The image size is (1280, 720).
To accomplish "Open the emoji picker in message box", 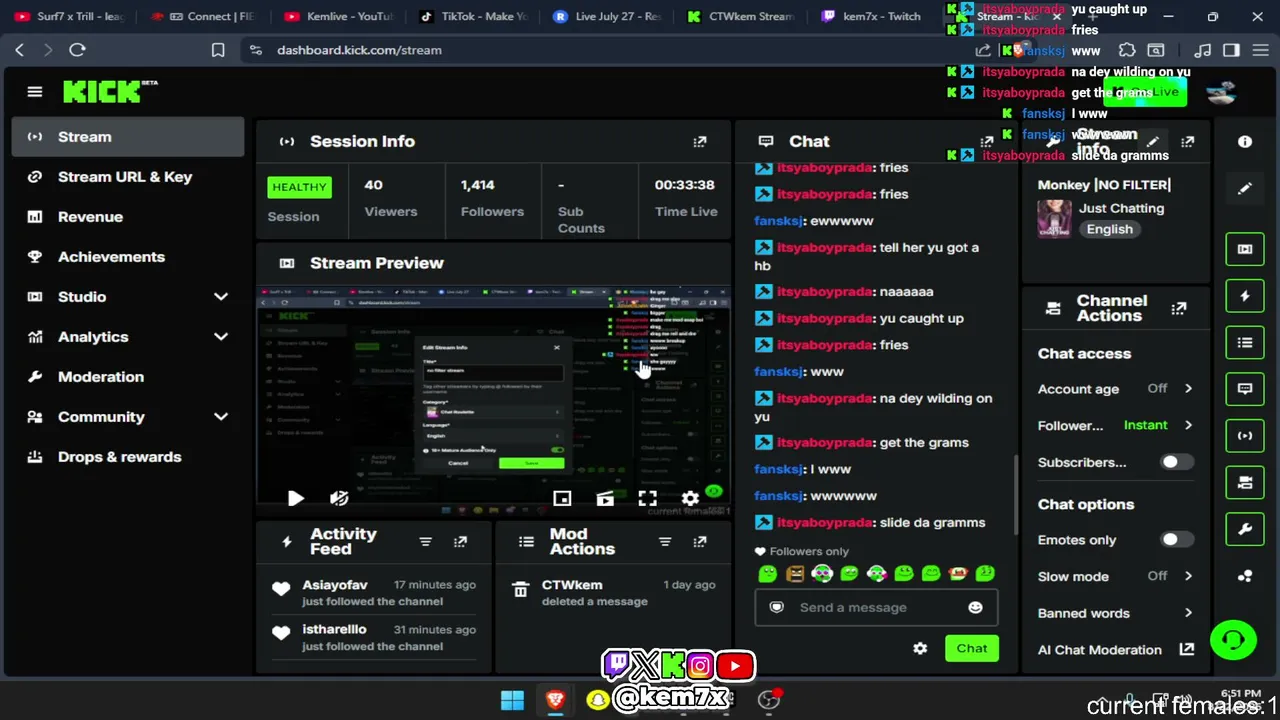I will point(975,608).
